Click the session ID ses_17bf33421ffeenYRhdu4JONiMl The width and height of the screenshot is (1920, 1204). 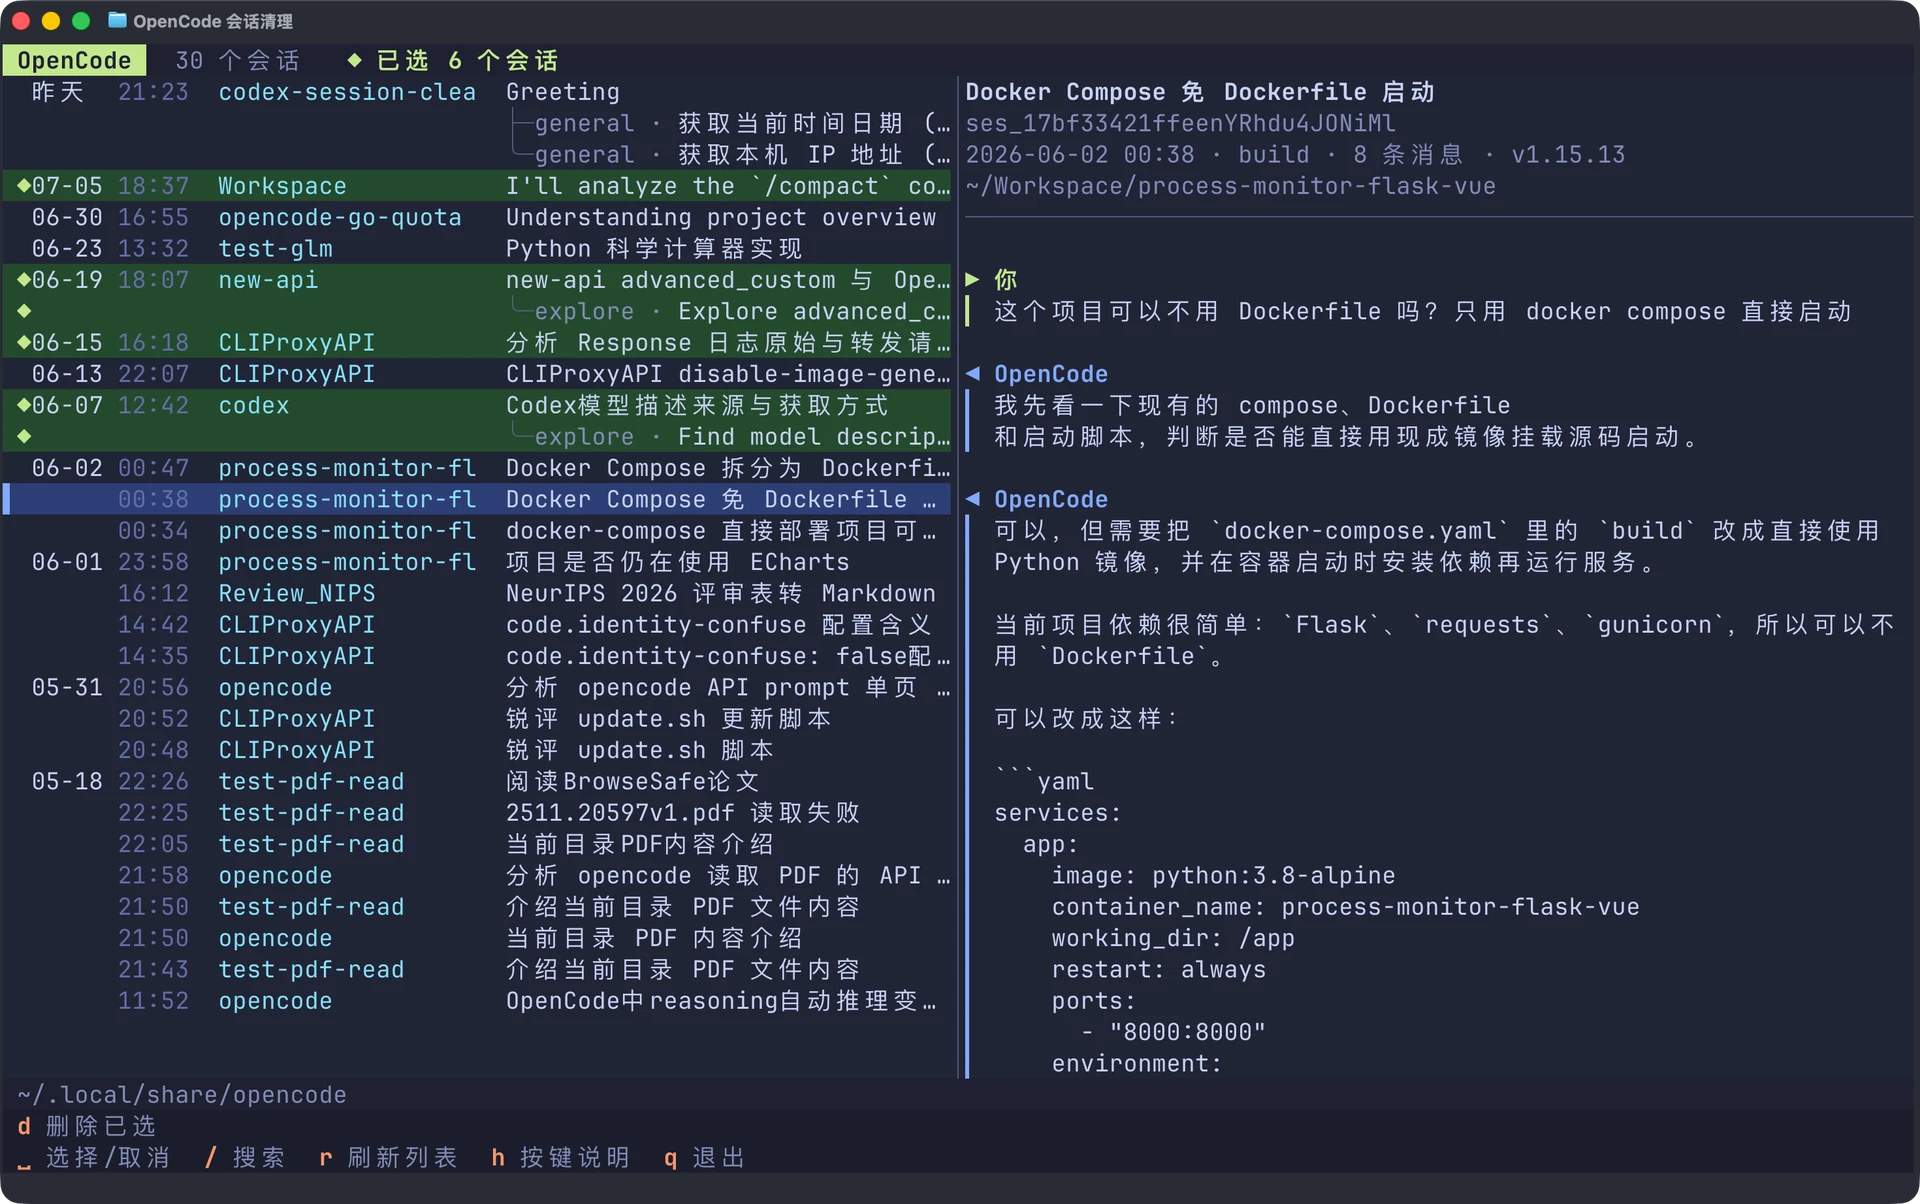pyautogui.click(x=1180, y=123)
